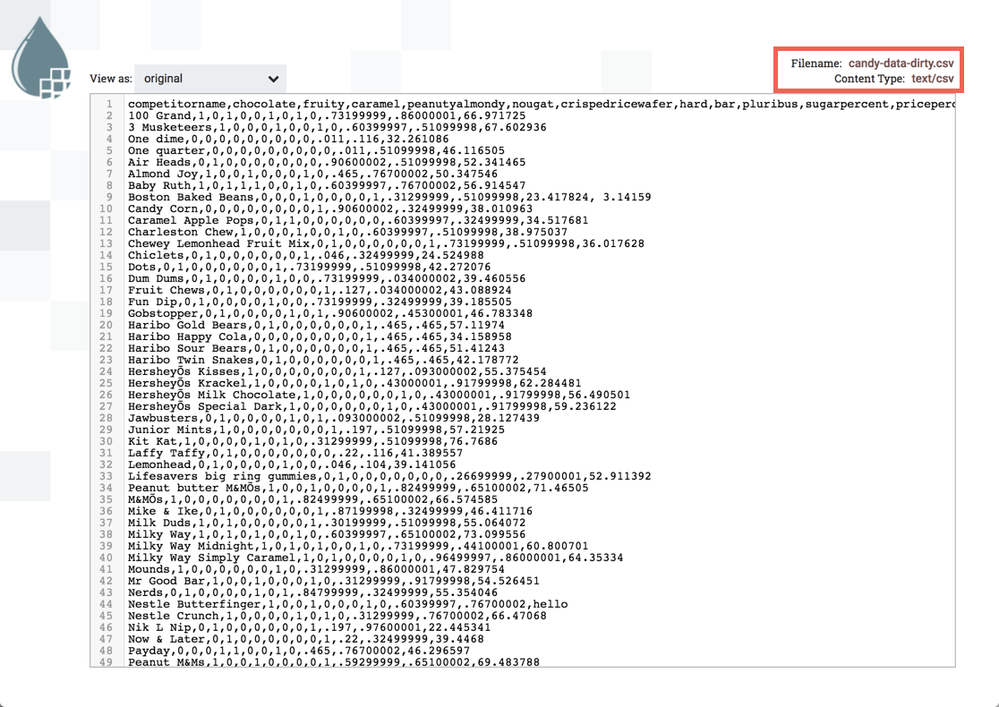Open the View as dropdown
This screenshot has width=999, height=707.
coord(210,79)
